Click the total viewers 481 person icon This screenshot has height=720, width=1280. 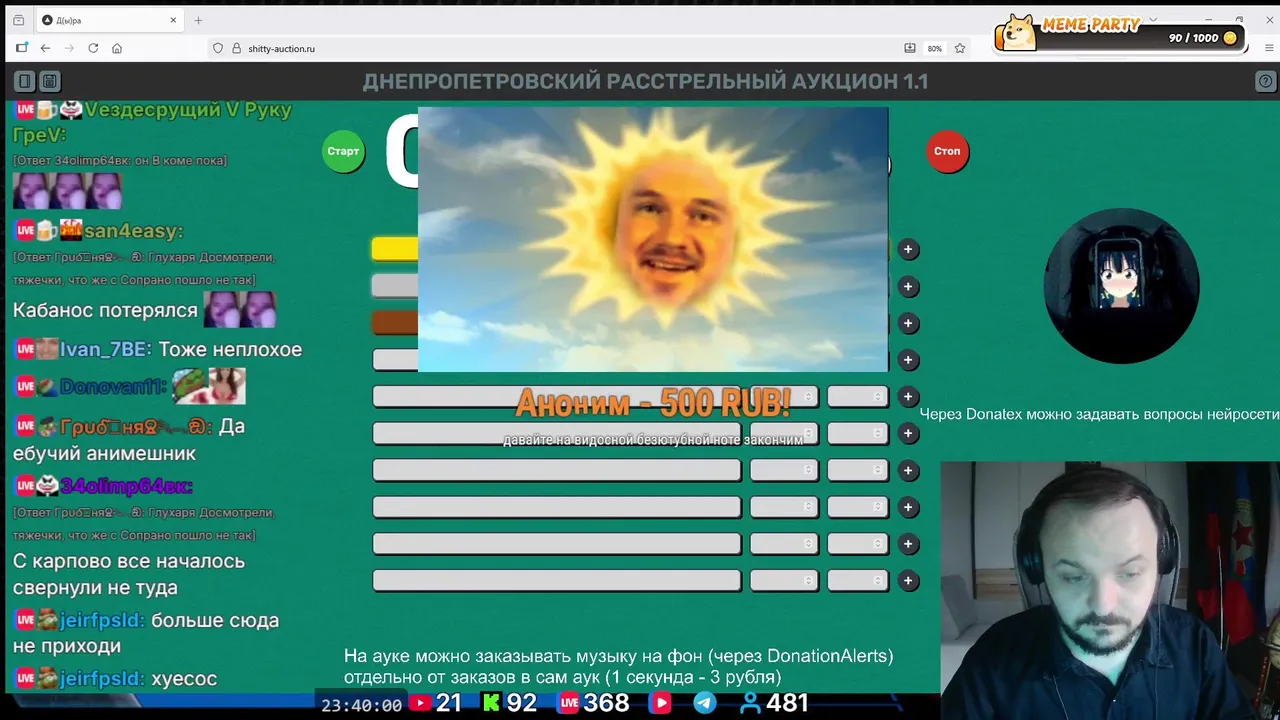(x=750, y=704)
